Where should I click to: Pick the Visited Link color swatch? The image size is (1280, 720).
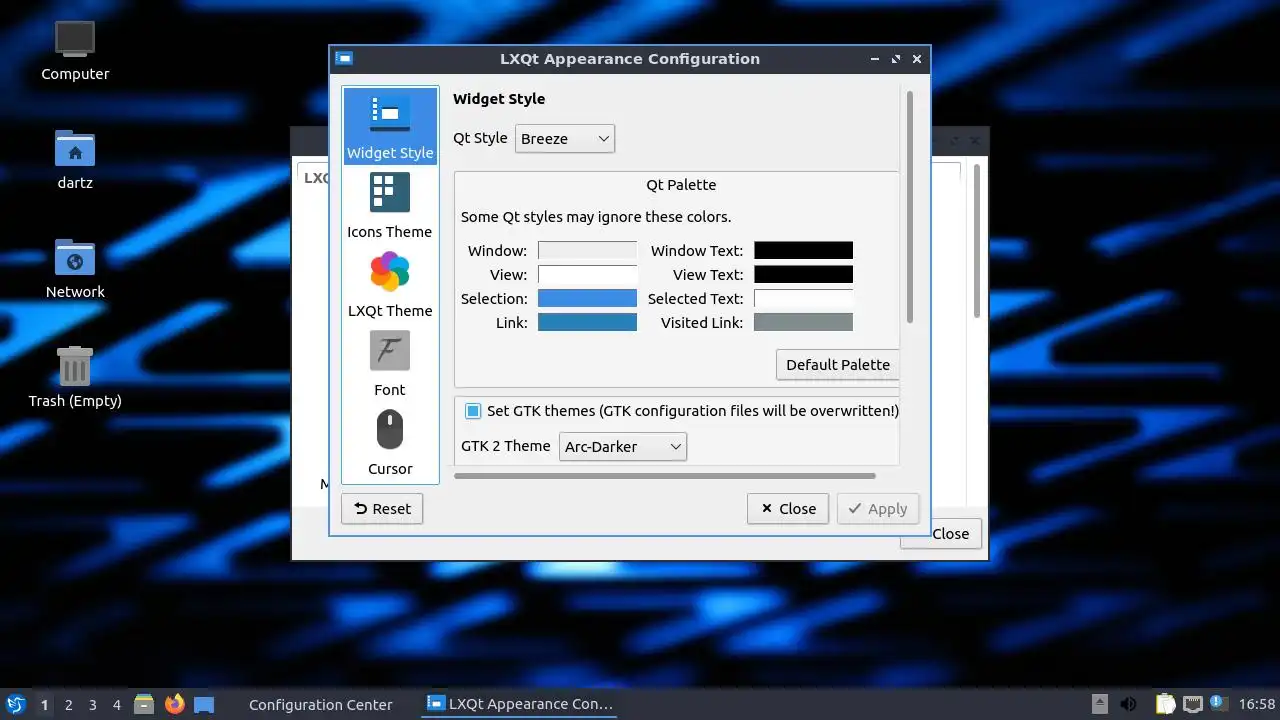803,323
